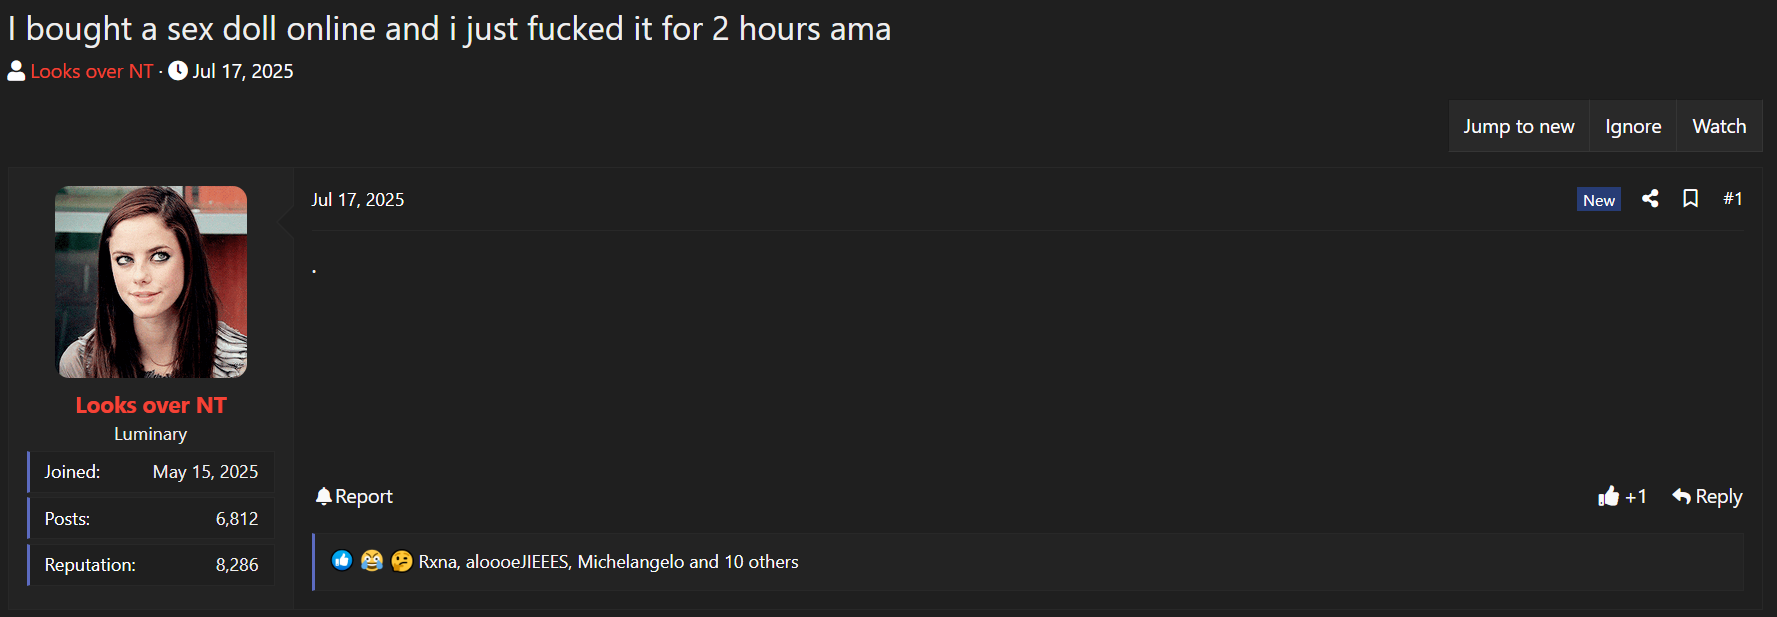Screen dimensions: 1777x617
Task: Click the clock icon next to thread date
Action: click(x=178, y=71)
